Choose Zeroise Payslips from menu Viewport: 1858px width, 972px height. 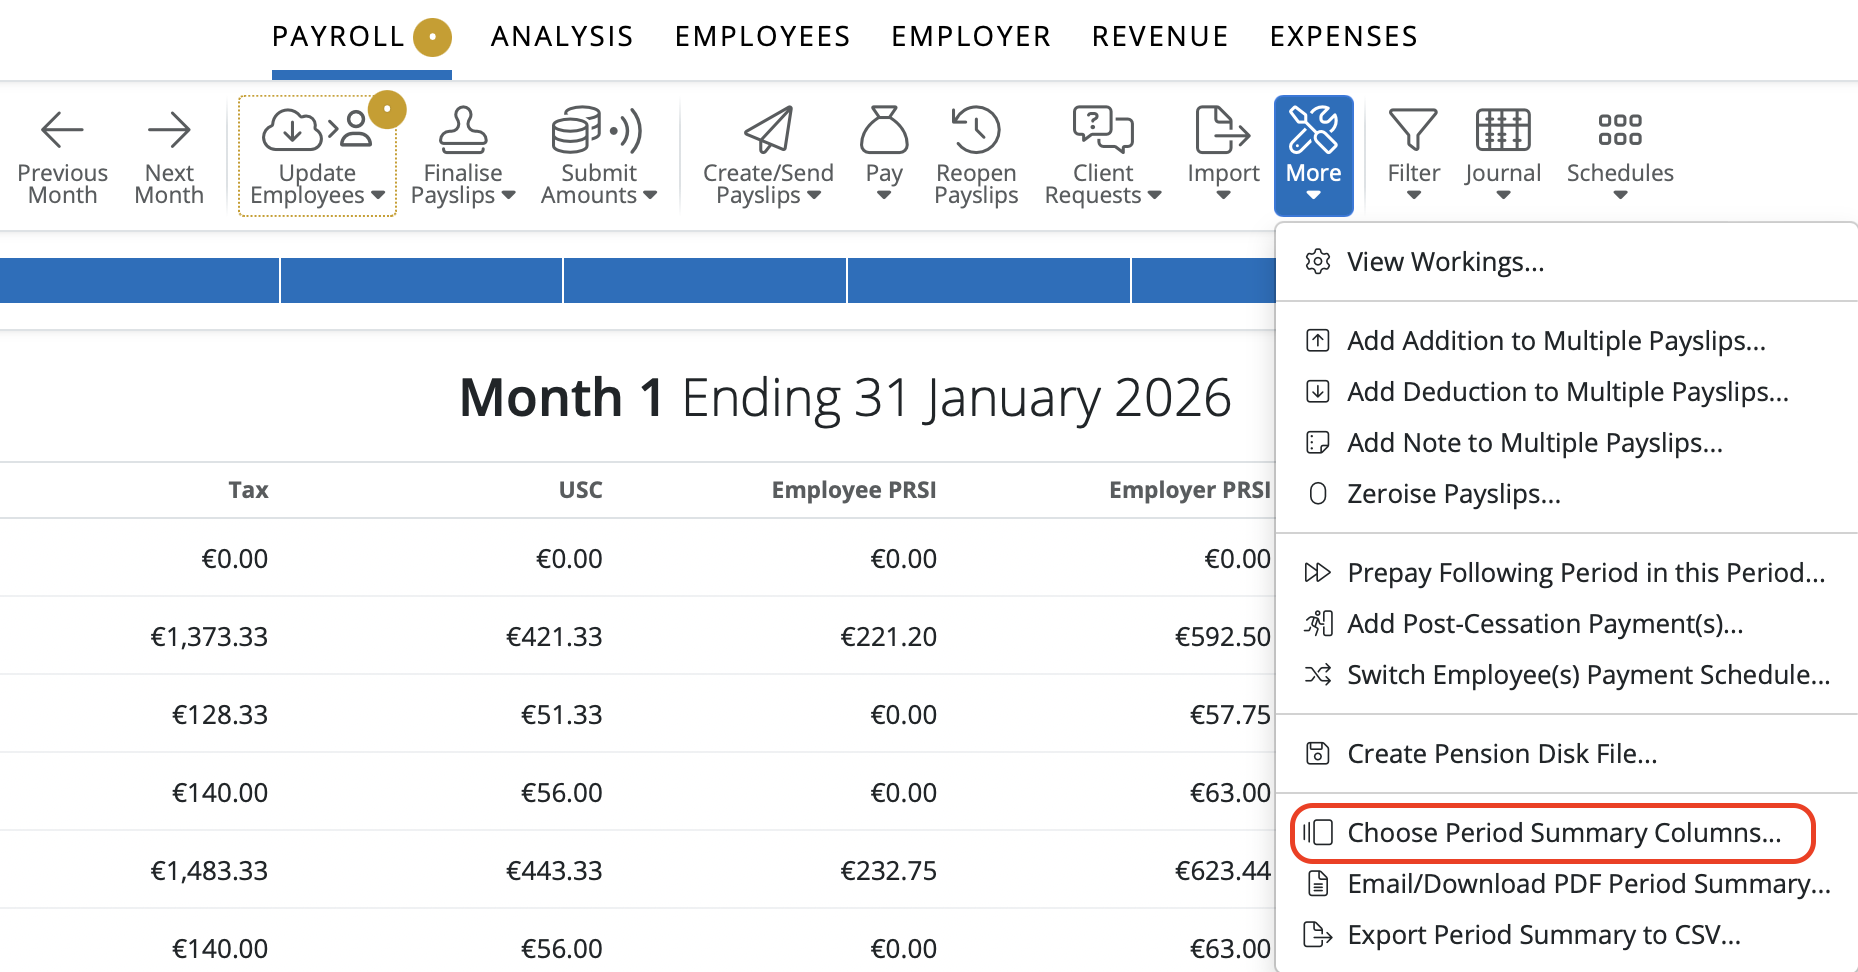pyautogui.click(x=1453, y=494)
